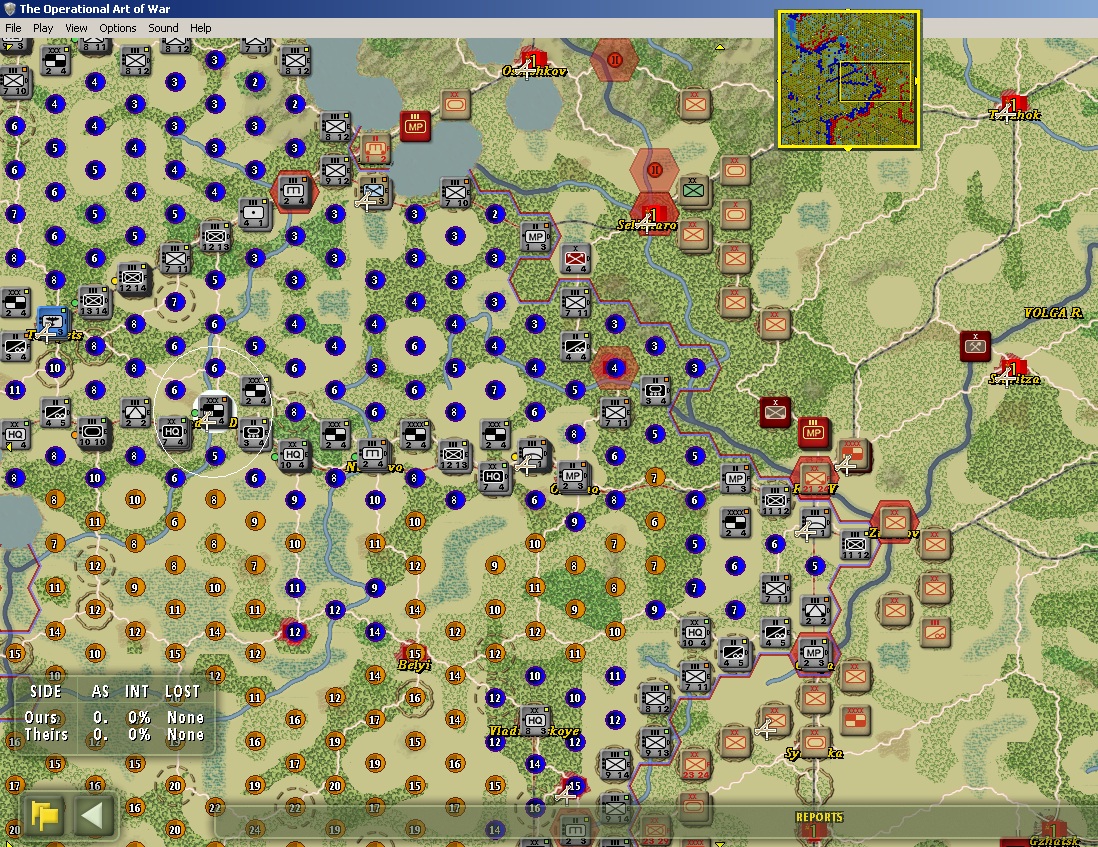Select the Soviet armored unit next to the lake MP
1098x847 pixels.
pyautogui.click(x=456, y=104)
